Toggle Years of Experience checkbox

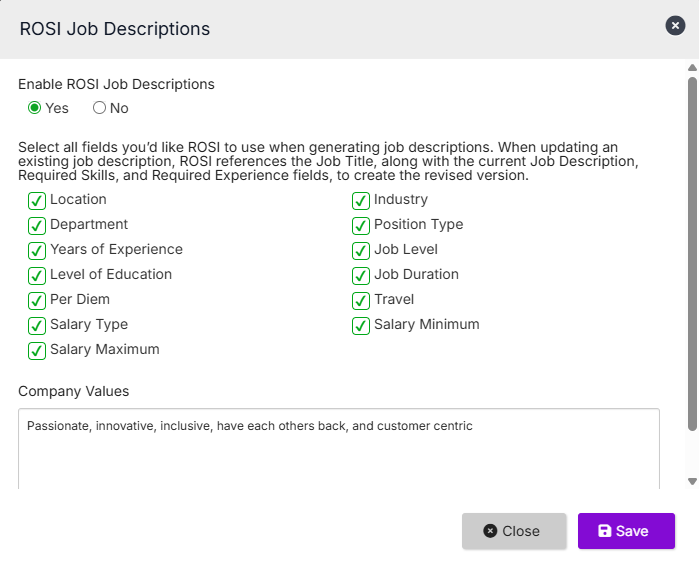(37, 251)
